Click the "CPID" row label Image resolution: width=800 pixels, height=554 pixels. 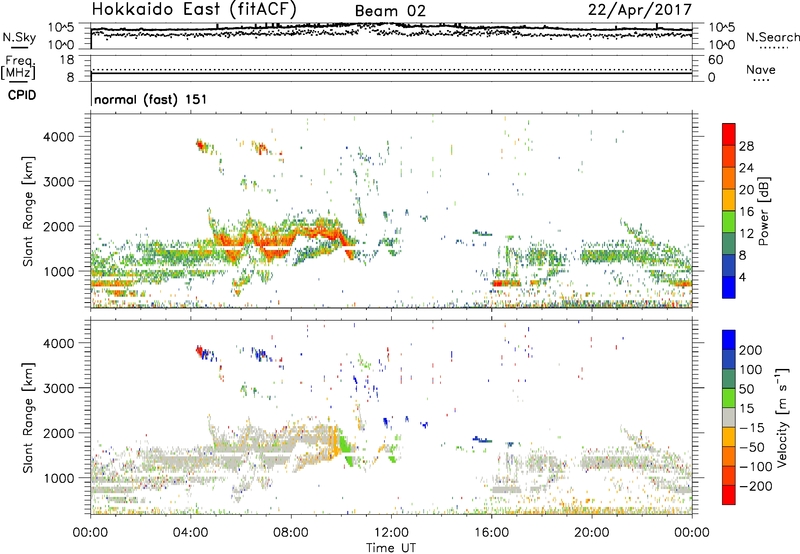22,95
